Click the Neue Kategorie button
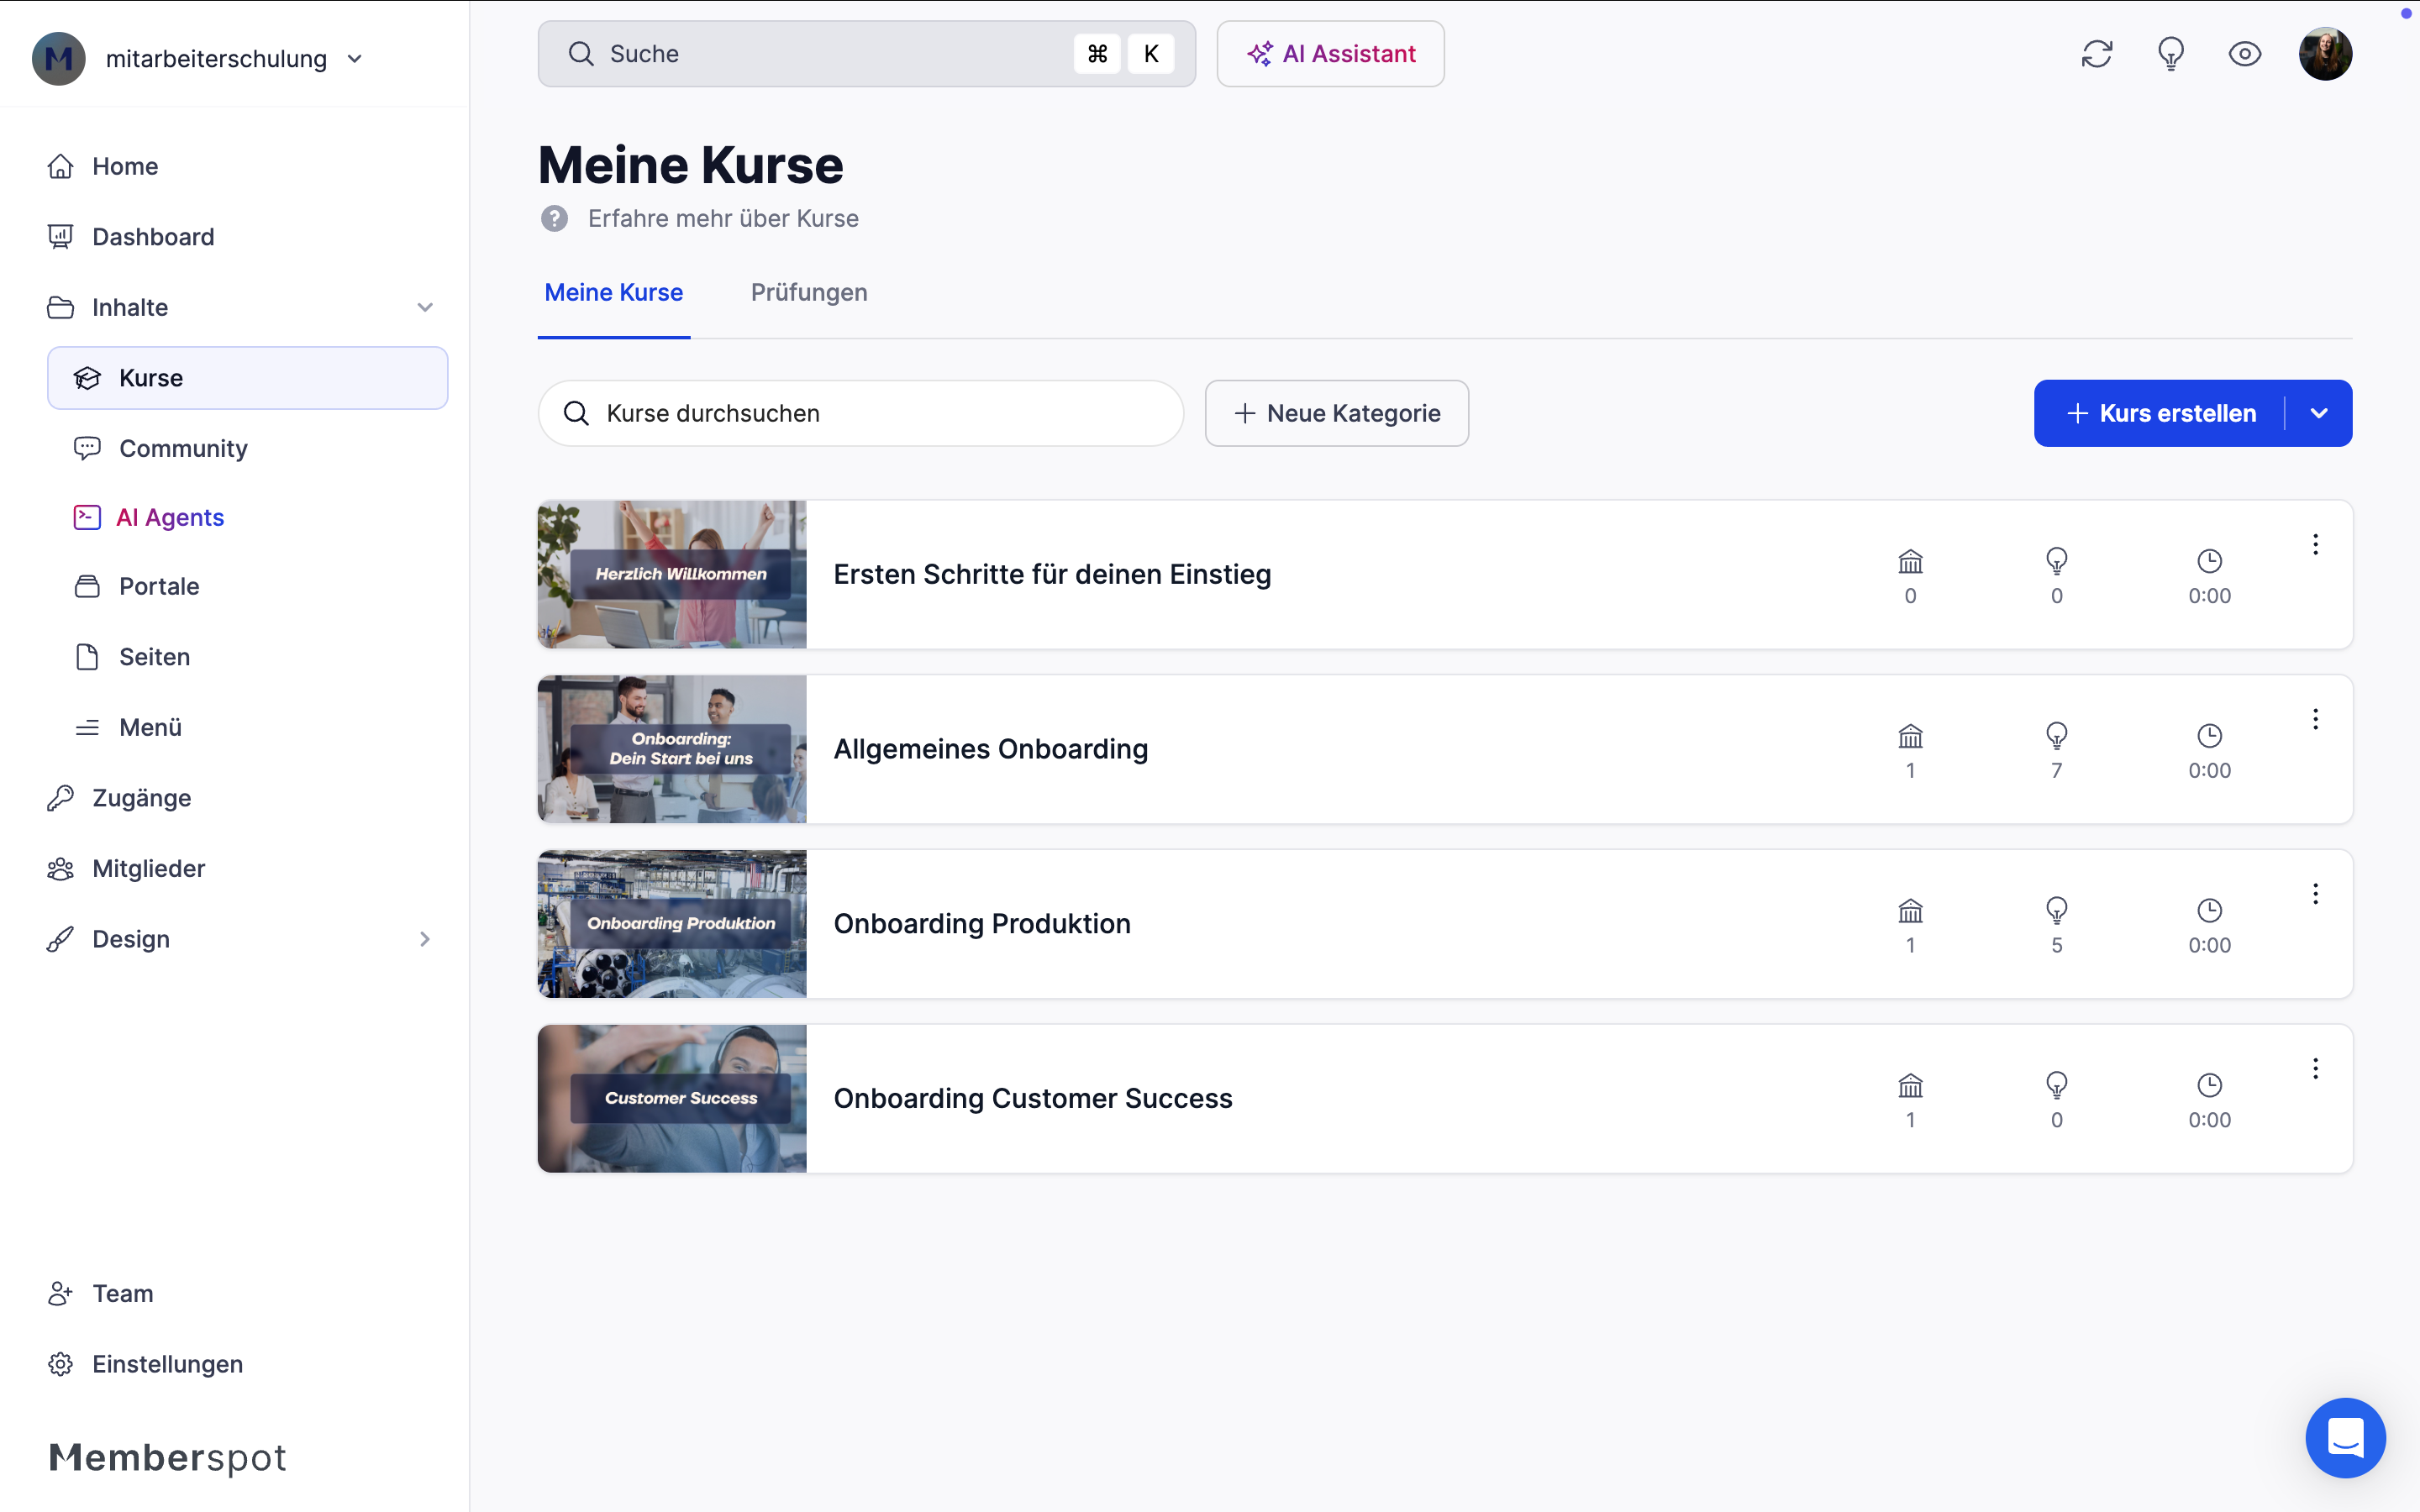The height and width of the screenshot is (1512, 2420). pos(1336,413)
